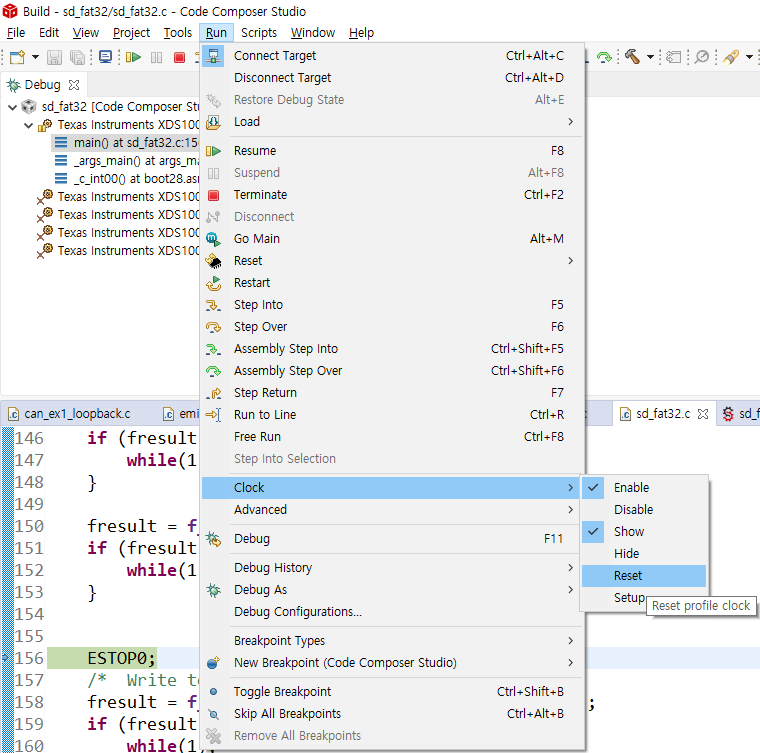Expand the Load submenu arrow
Image resolution: width=760 pixels, height=753 pixels.
[x=570, y=122]
